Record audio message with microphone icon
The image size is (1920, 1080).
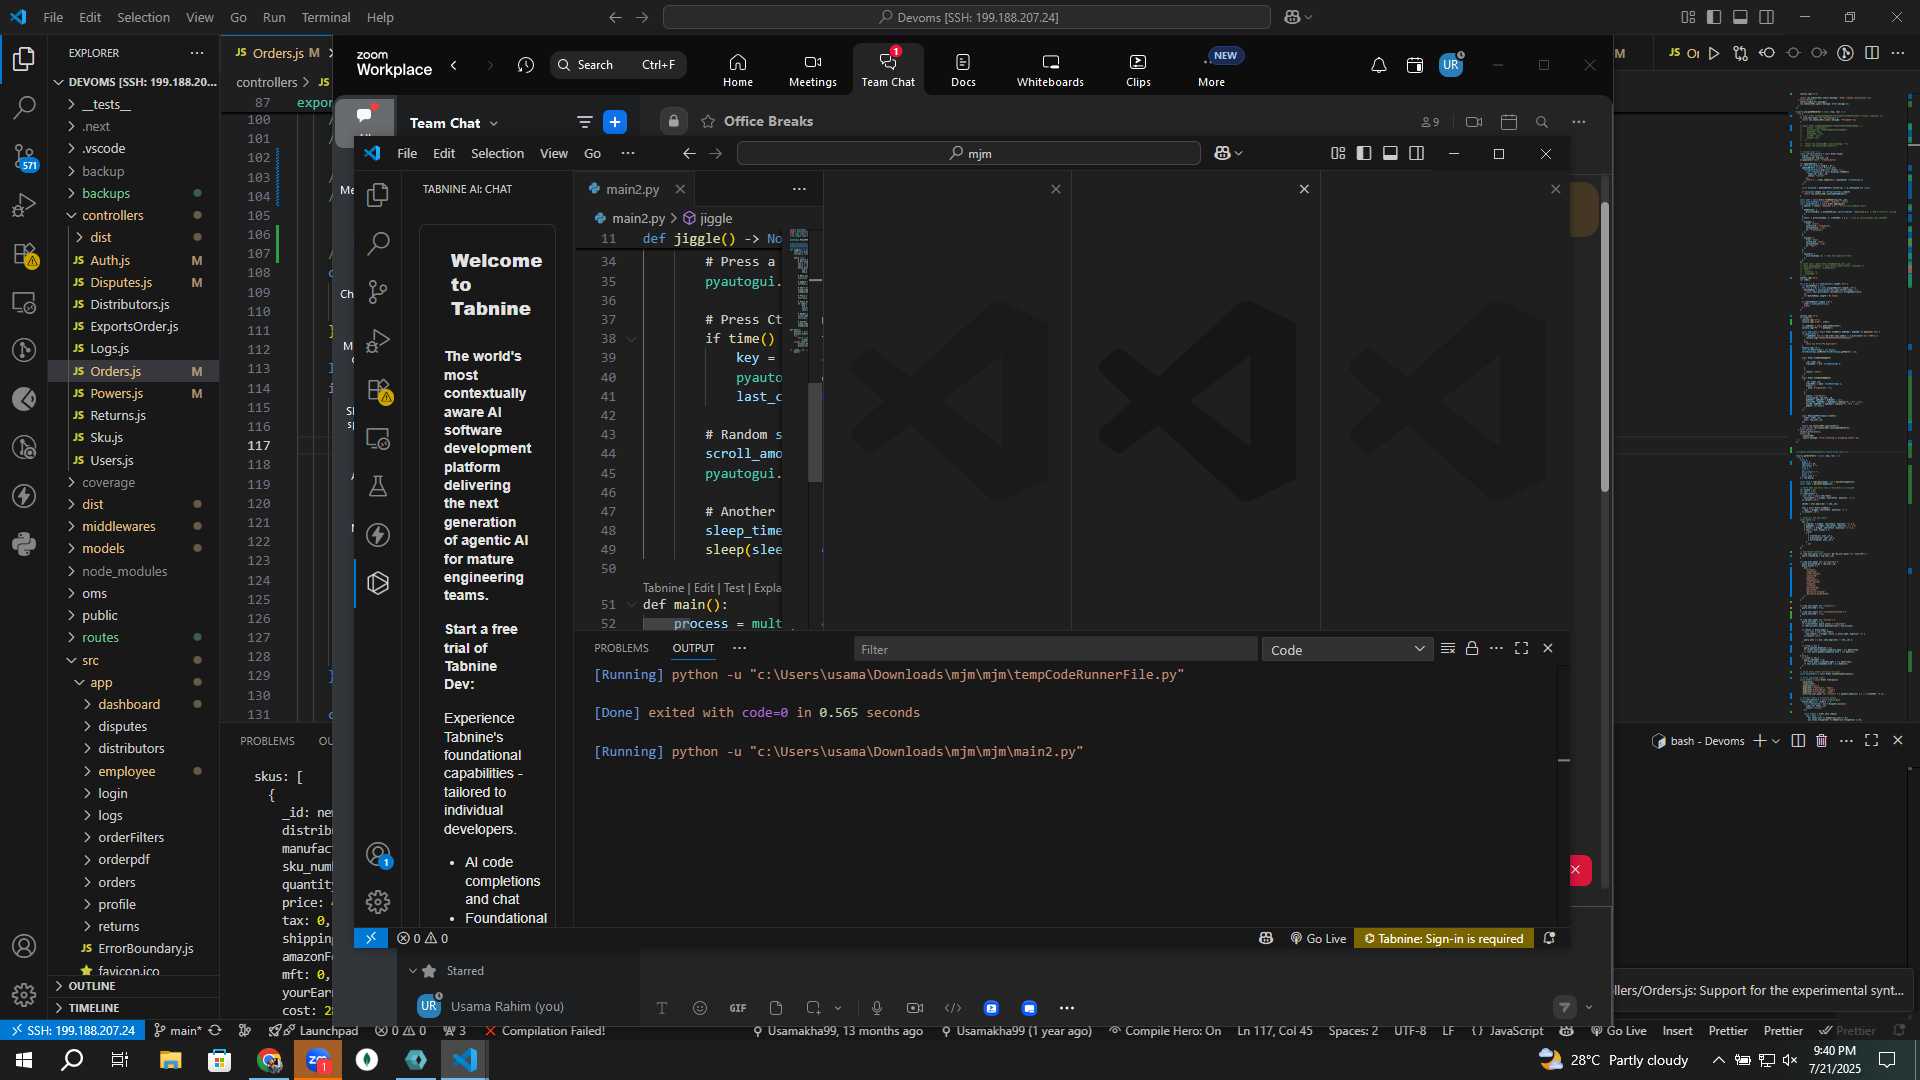[876, 1008]
